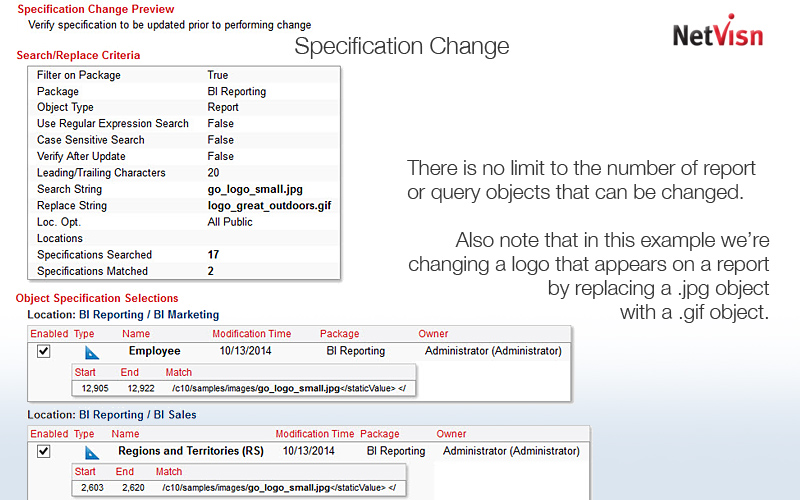Click the Package value BI Reporting in criteria

click(x=237, y=91)
